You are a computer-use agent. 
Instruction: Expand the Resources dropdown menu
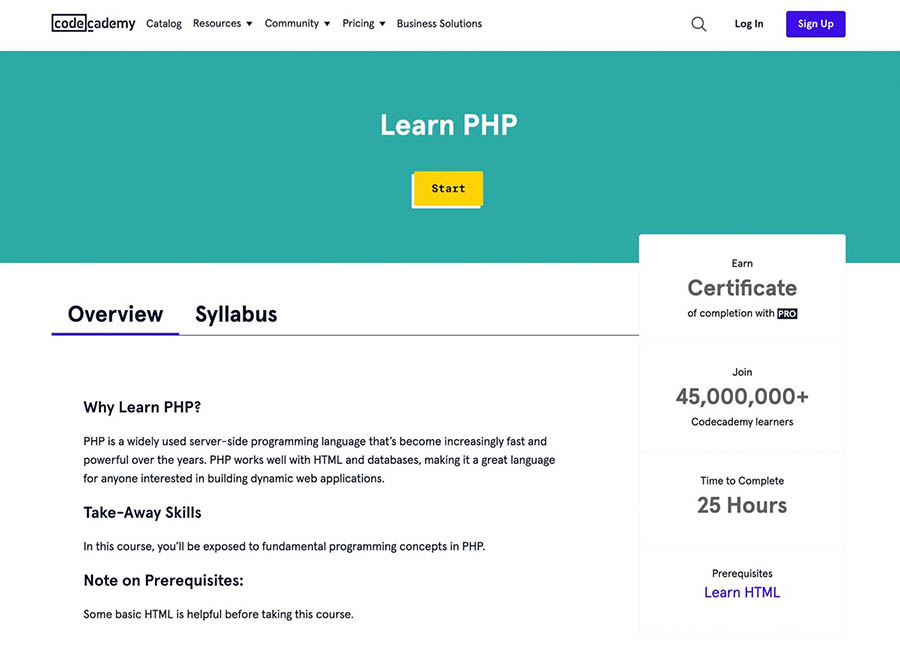pyautogui.click(x=222, y=24)
